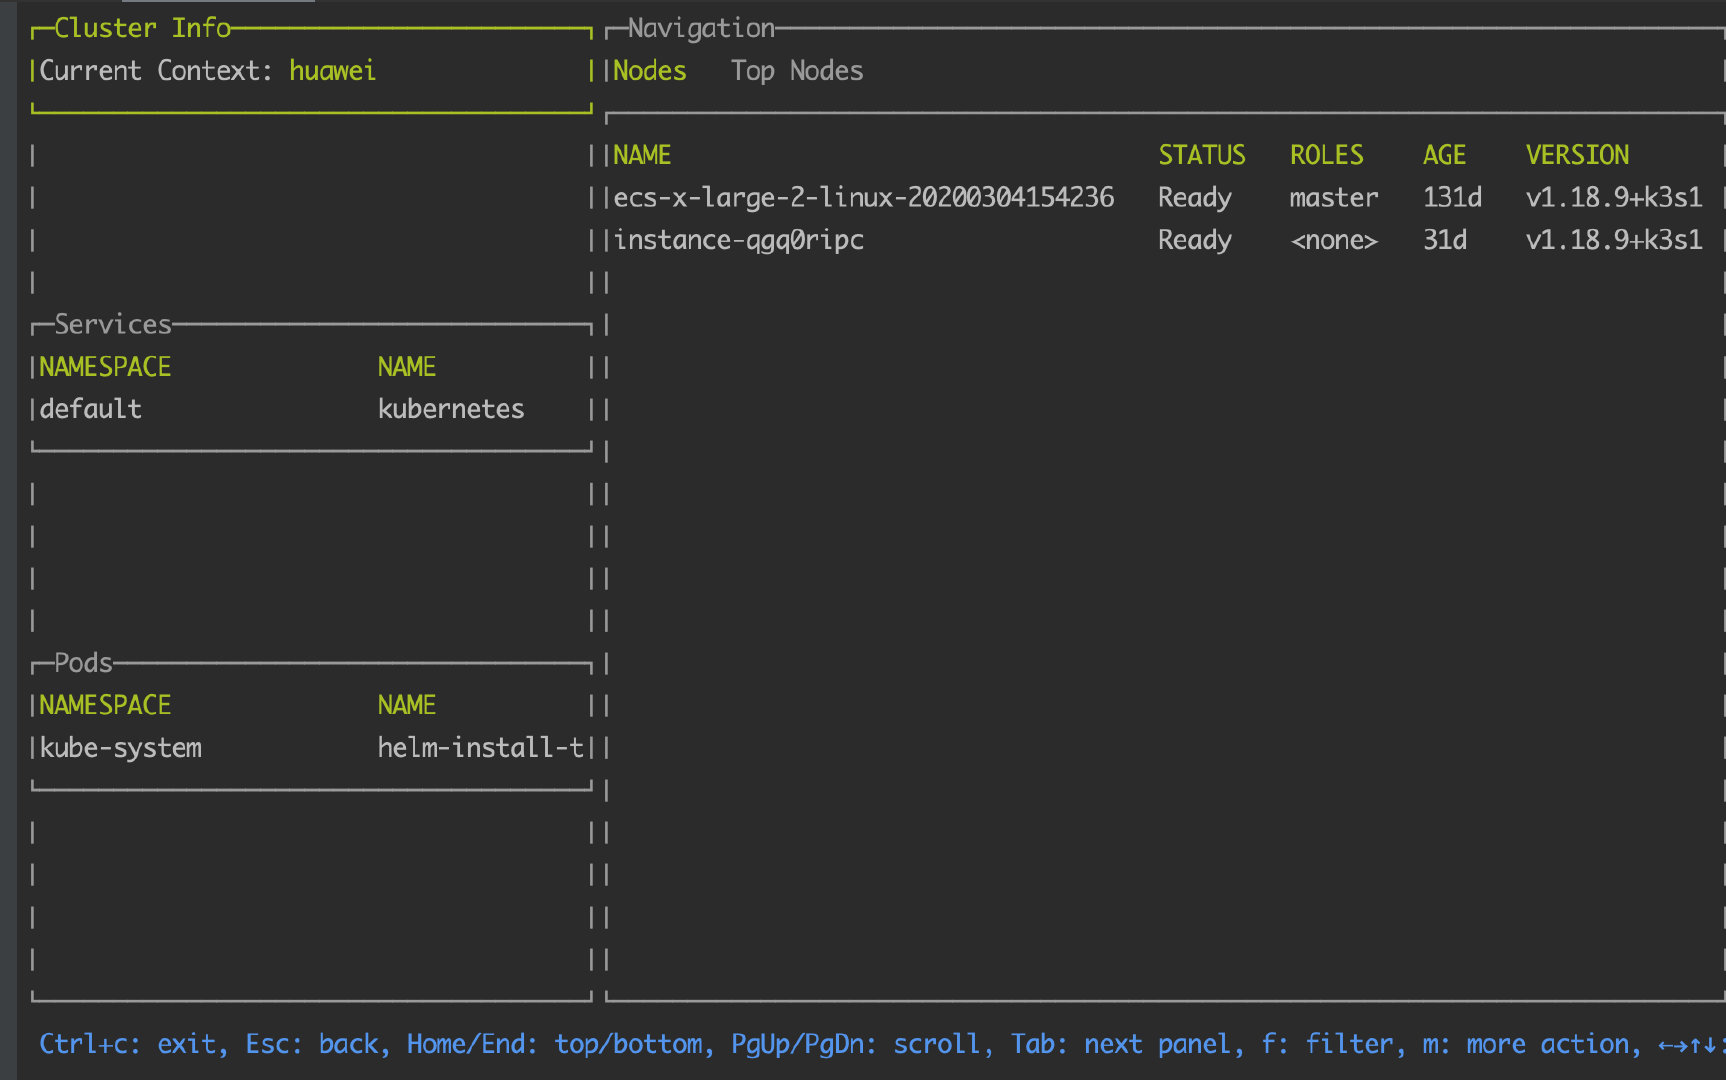Click the "f: filter" shortcut hint

click(x=1327, y=1044)
